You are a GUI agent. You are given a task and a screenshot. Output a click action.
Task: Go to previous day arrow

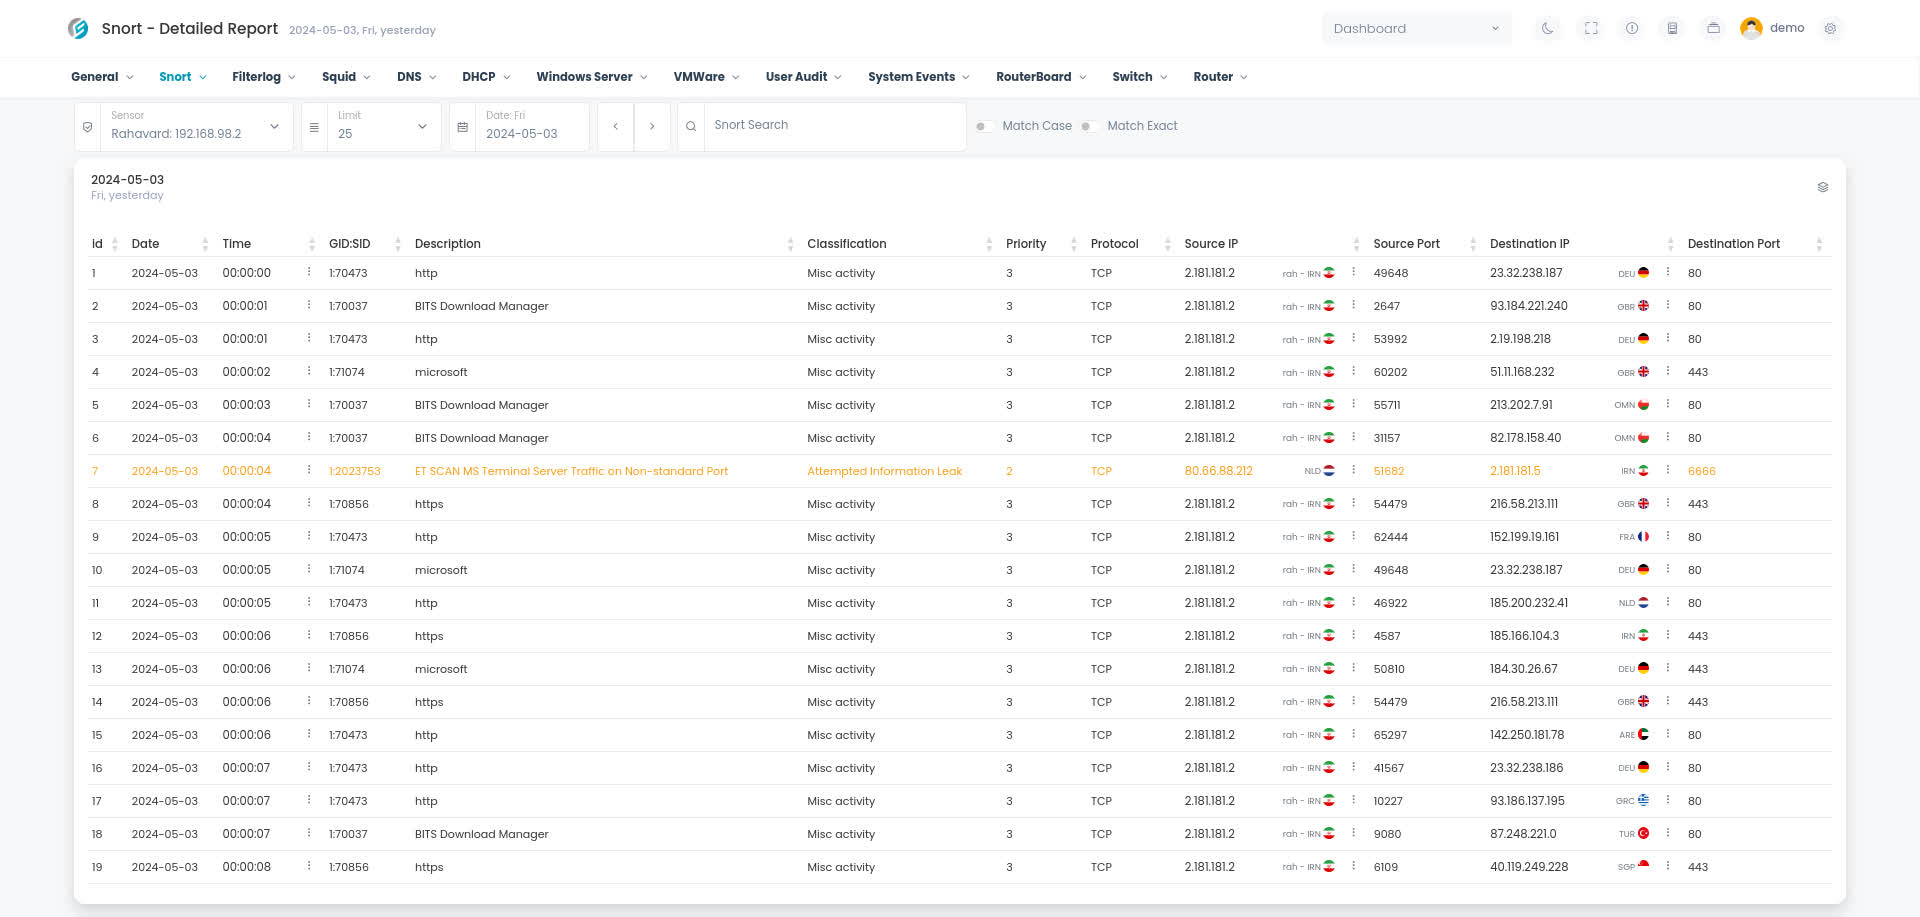[616, 126]
